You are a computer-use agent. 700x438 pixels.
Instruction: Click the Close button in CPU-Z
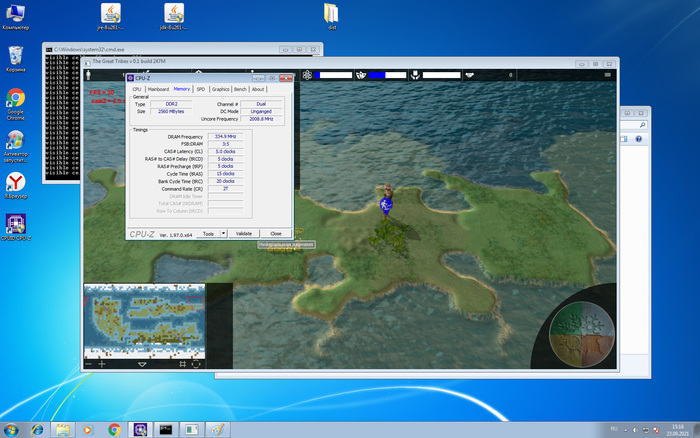(x=275, y=233)
